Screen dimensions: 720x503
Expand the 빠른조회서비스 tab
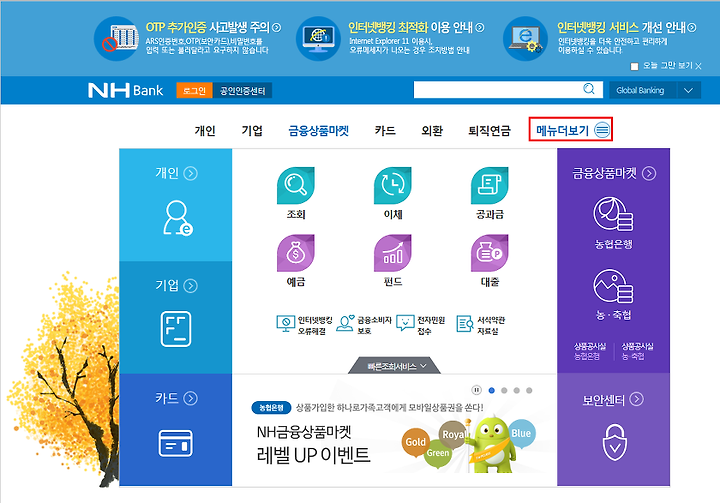pos(394,366)
